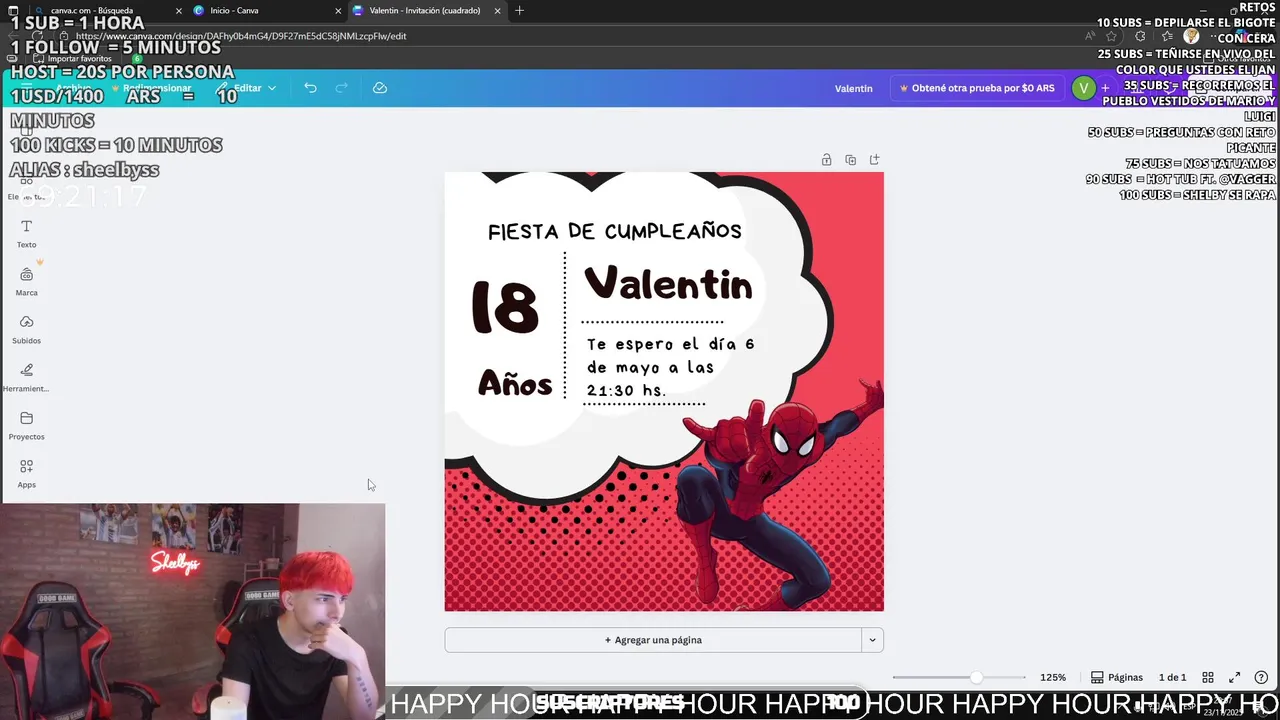This screenshot has height=720, width=1280.
Task: Open the Subidos uploads panel
Action: click(27, 330)
